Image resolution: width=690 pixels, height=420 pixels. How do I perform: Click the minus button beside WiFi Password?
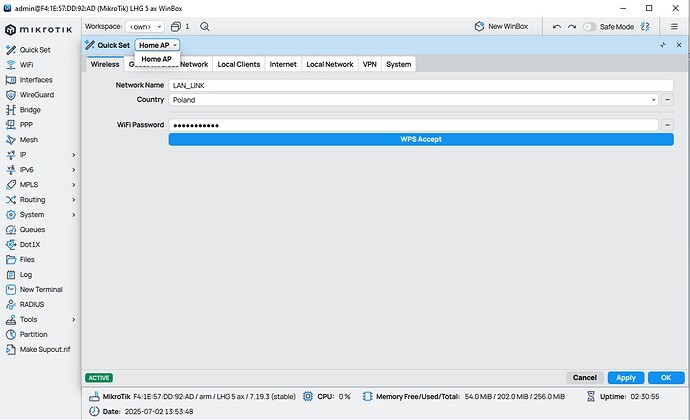tap(668, 125)
